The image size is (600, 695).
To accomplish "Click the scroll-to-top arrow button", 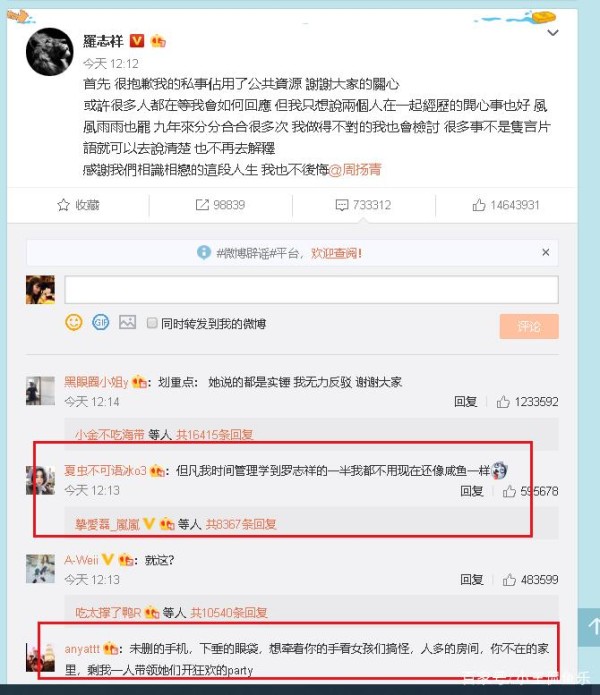I will pyautogui.click(x=590, y=627).
